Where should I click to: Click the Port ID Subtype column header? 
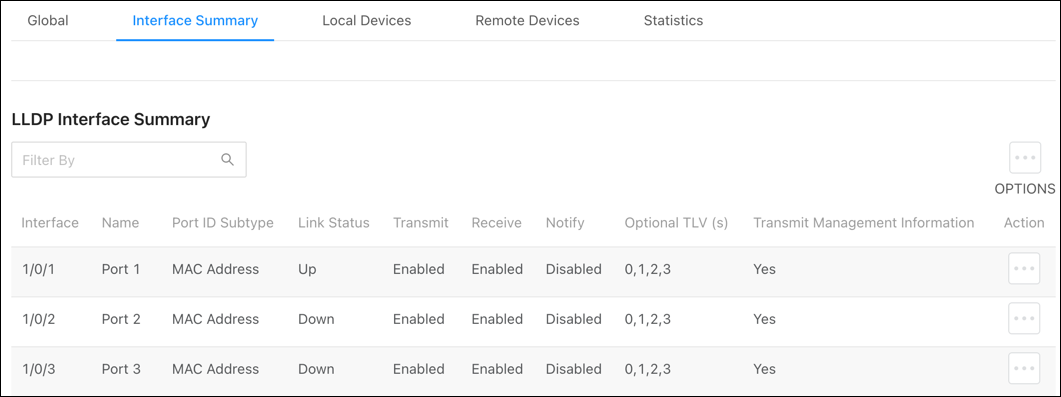click(223, 223)
